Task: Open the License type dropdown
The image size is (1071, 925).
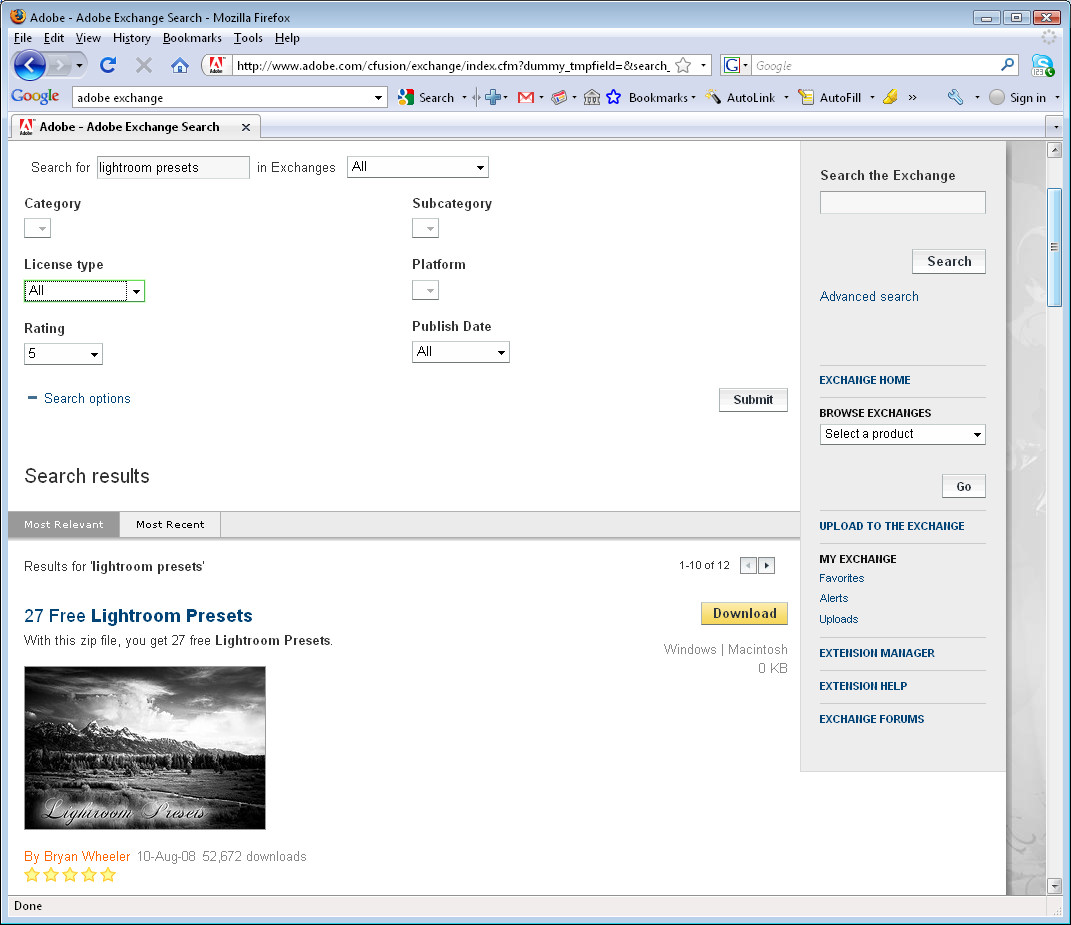Action: (x=85, y=291)
